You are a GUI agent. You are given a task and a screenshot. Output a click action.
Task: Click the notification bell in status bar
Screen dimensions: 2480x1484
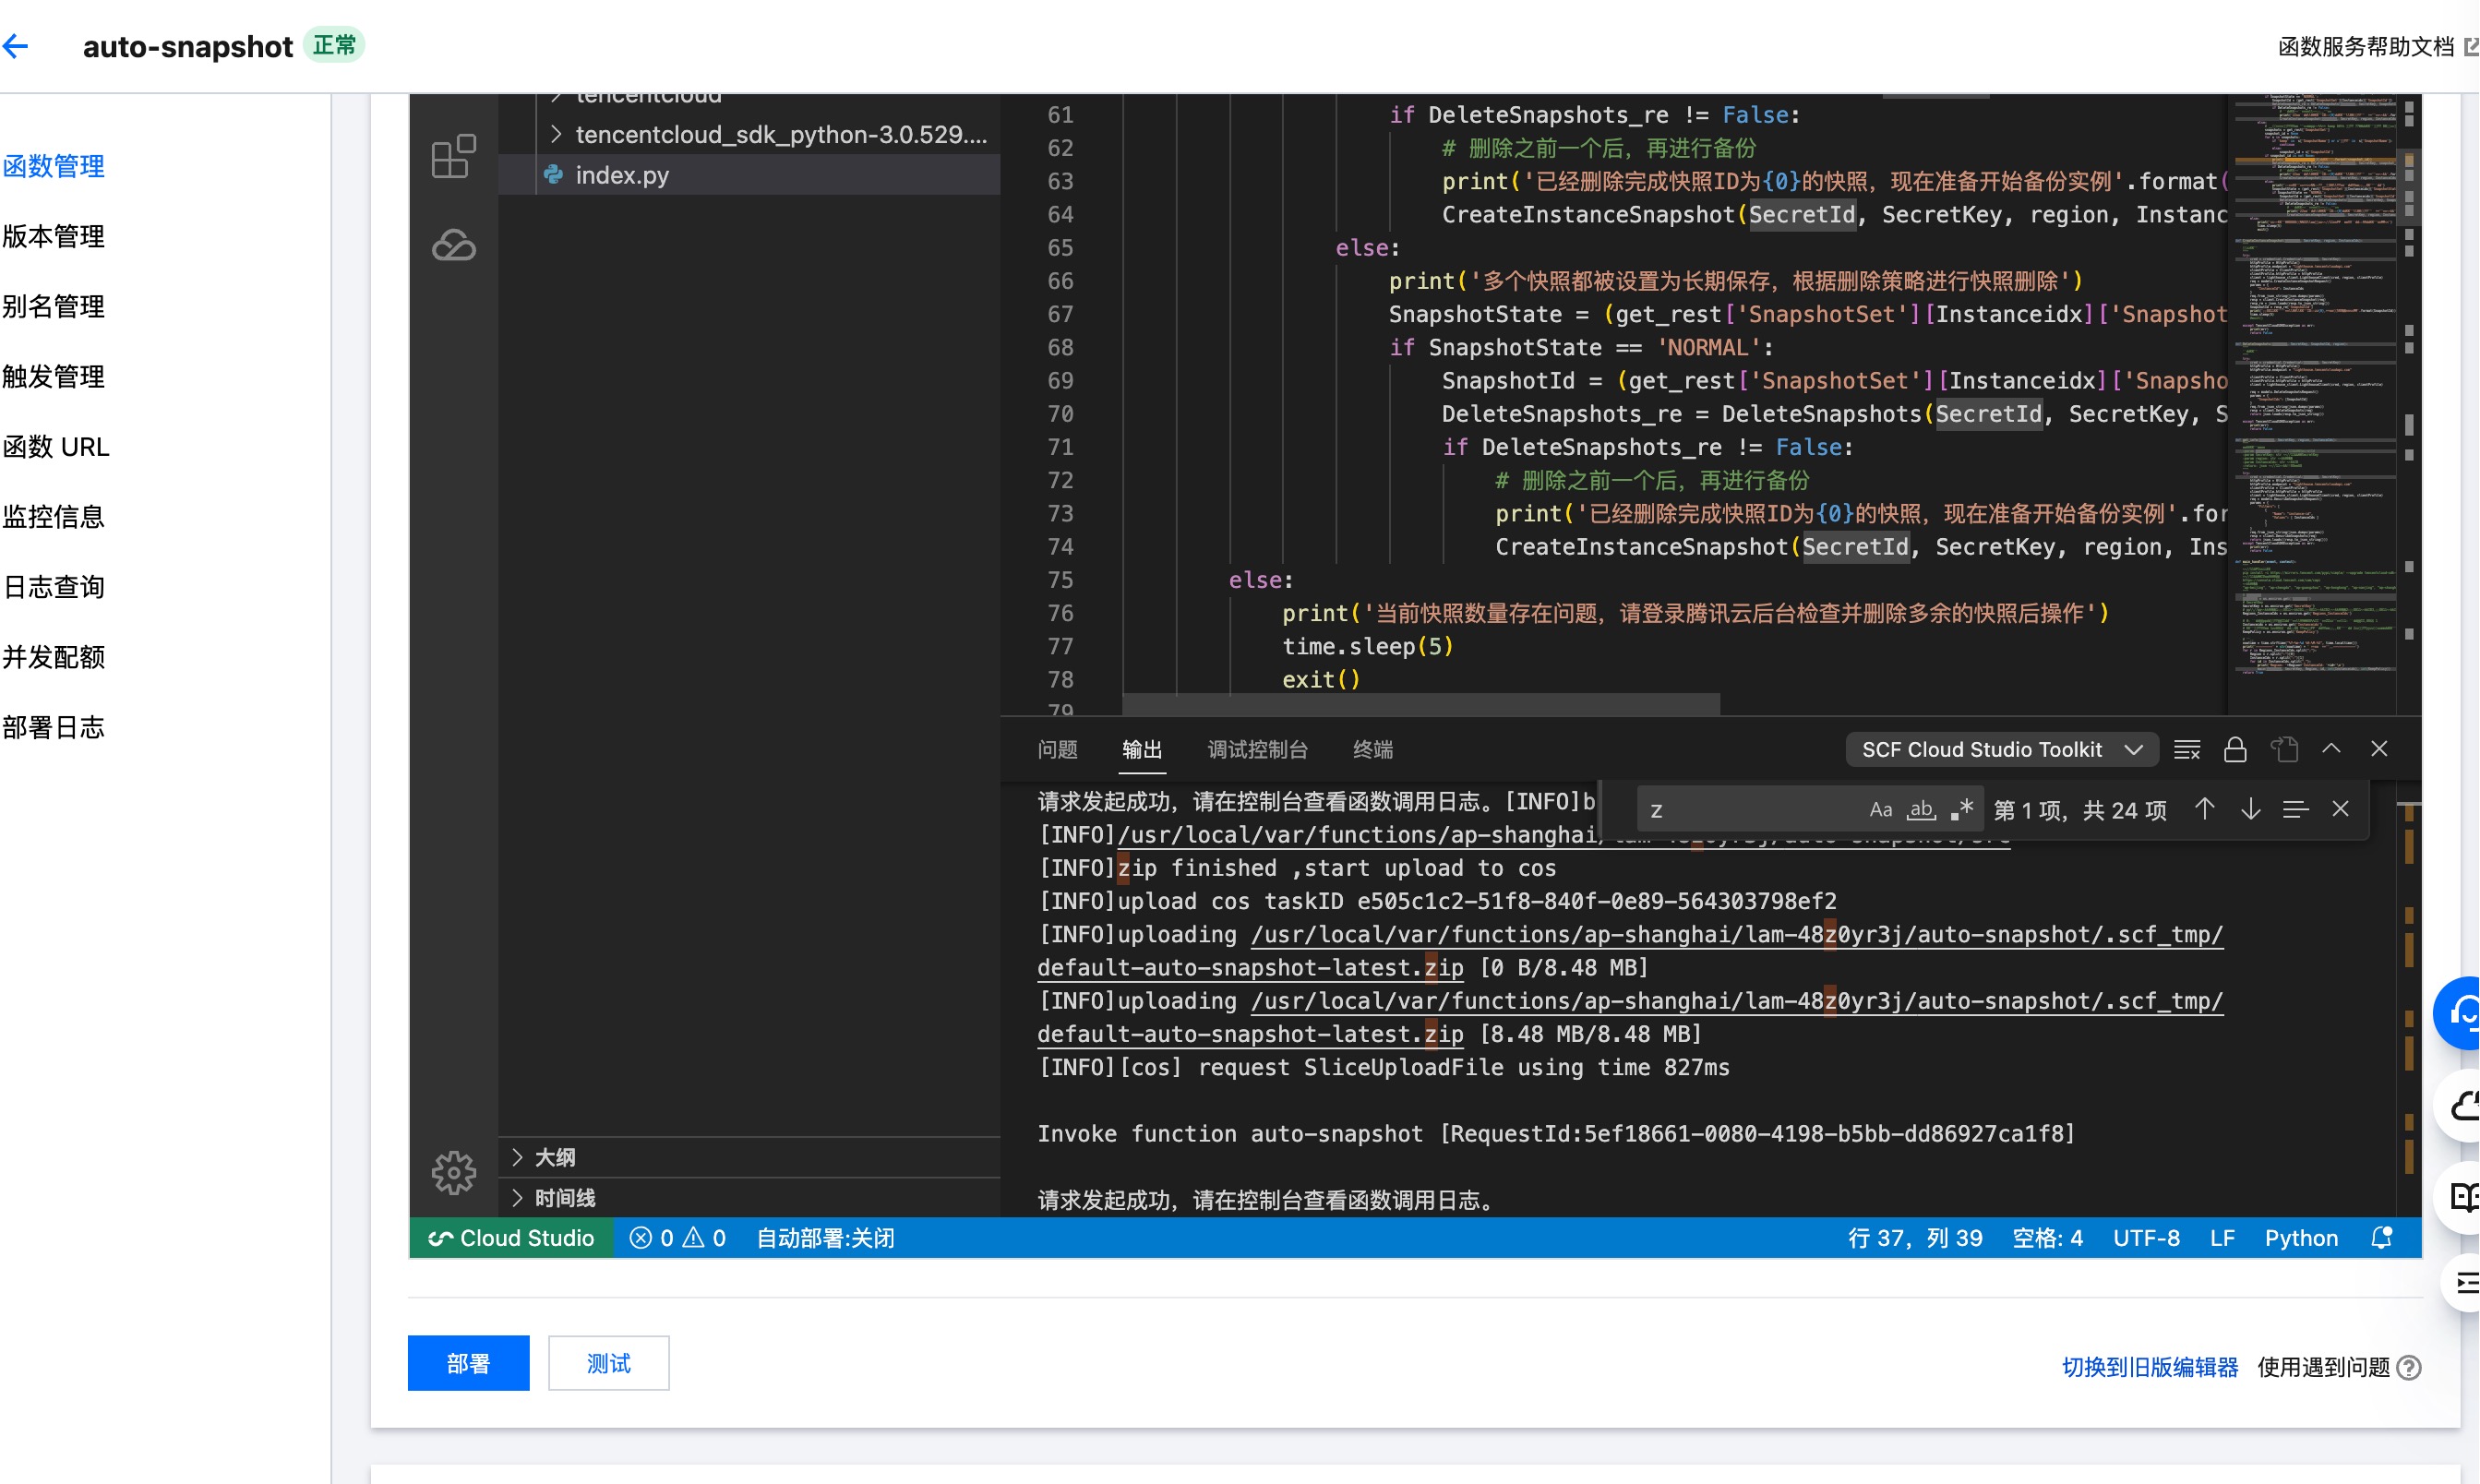tap(2381, 1238)
